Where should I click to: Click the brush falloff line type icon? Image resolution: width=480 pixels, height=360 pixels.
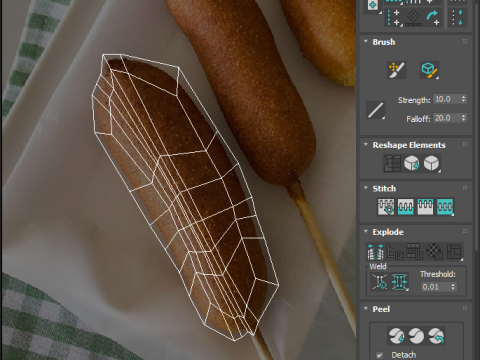(x=376, y=110)
